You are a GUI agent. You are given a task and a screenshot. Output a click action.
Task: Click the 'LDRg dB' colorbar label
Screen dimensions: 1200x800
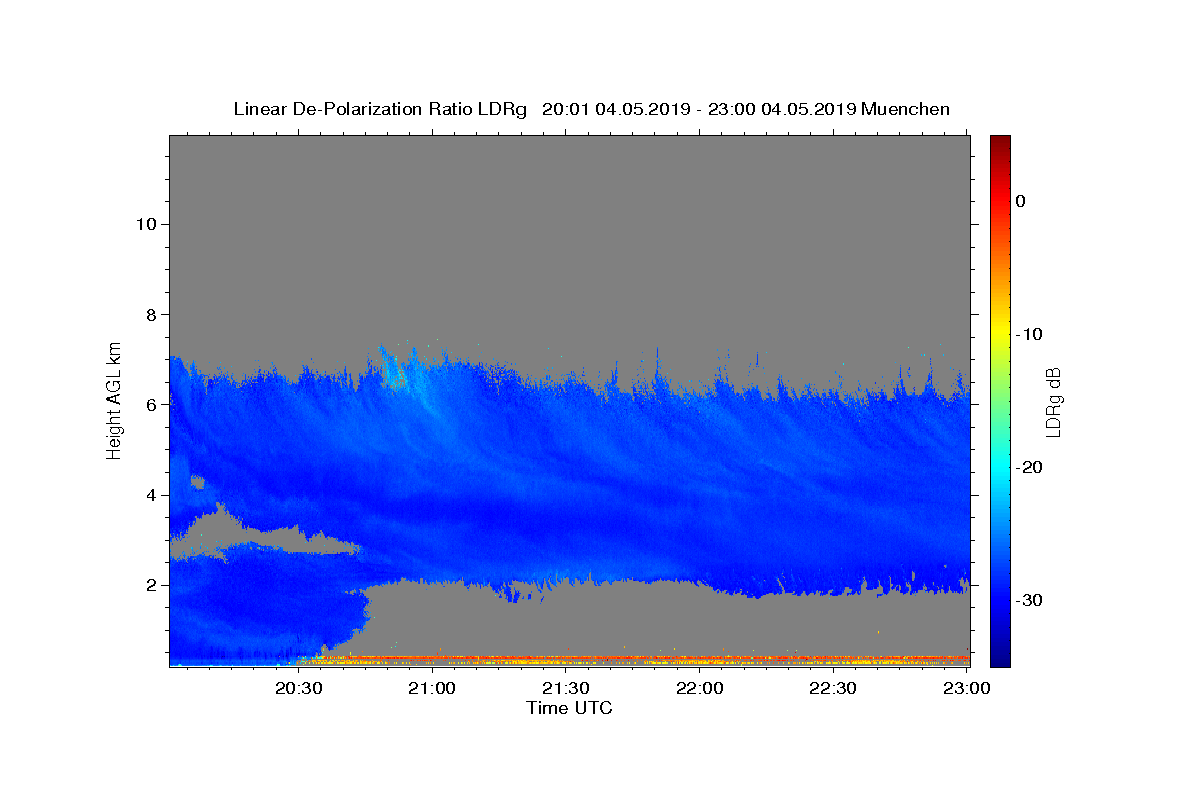1052,401
